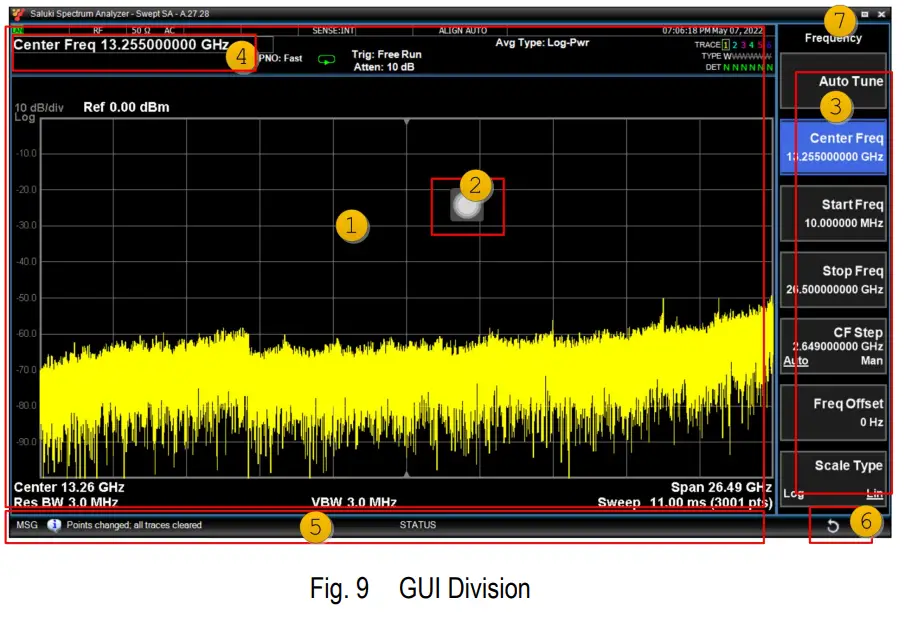Click the AC coupling indicator in header
Screen dimensions: 904x617
tap(169, 31)
